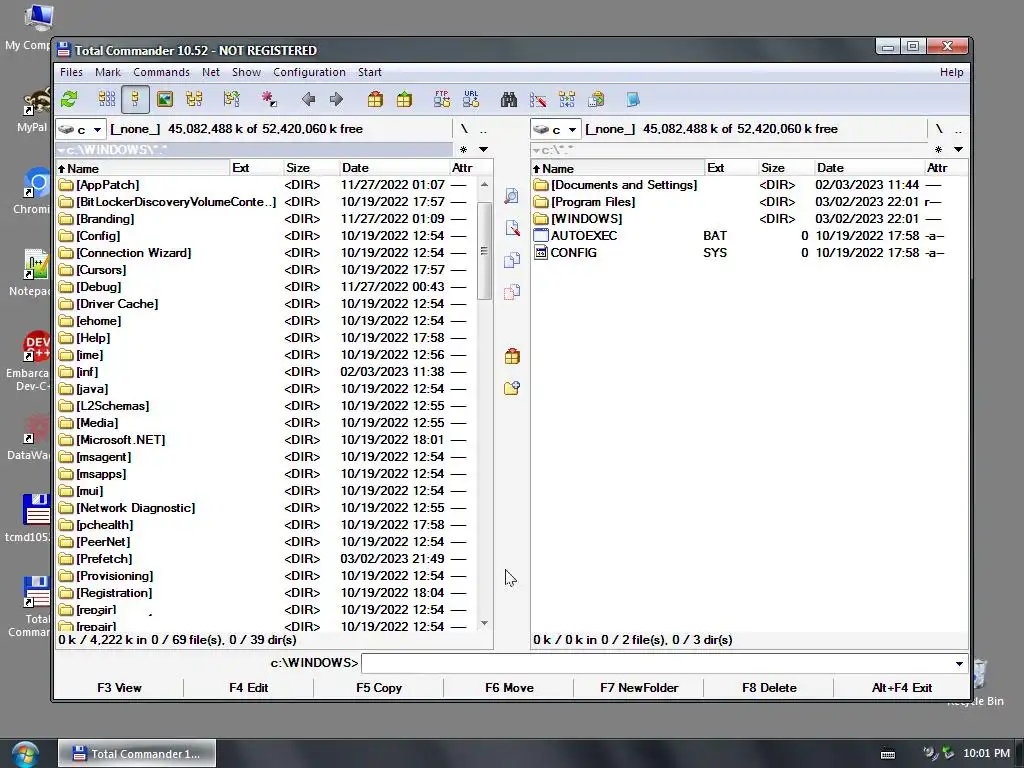Open the Synchronize directories icon
Image resolution: width=1024 pixels, height=768 pixels.
point(567,99)
